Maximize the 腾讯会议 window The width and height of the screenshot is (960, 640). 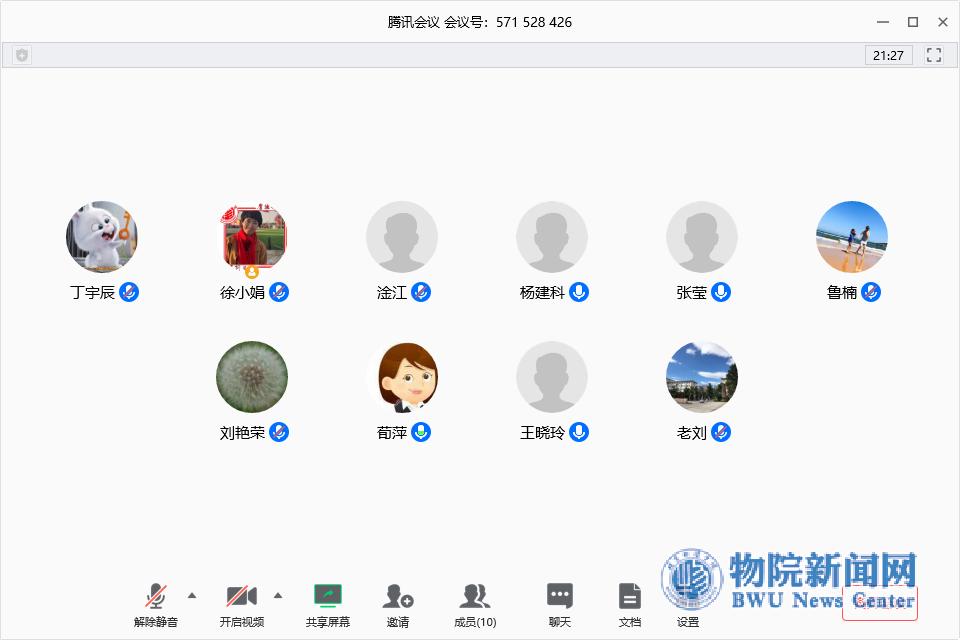point(913,22)
